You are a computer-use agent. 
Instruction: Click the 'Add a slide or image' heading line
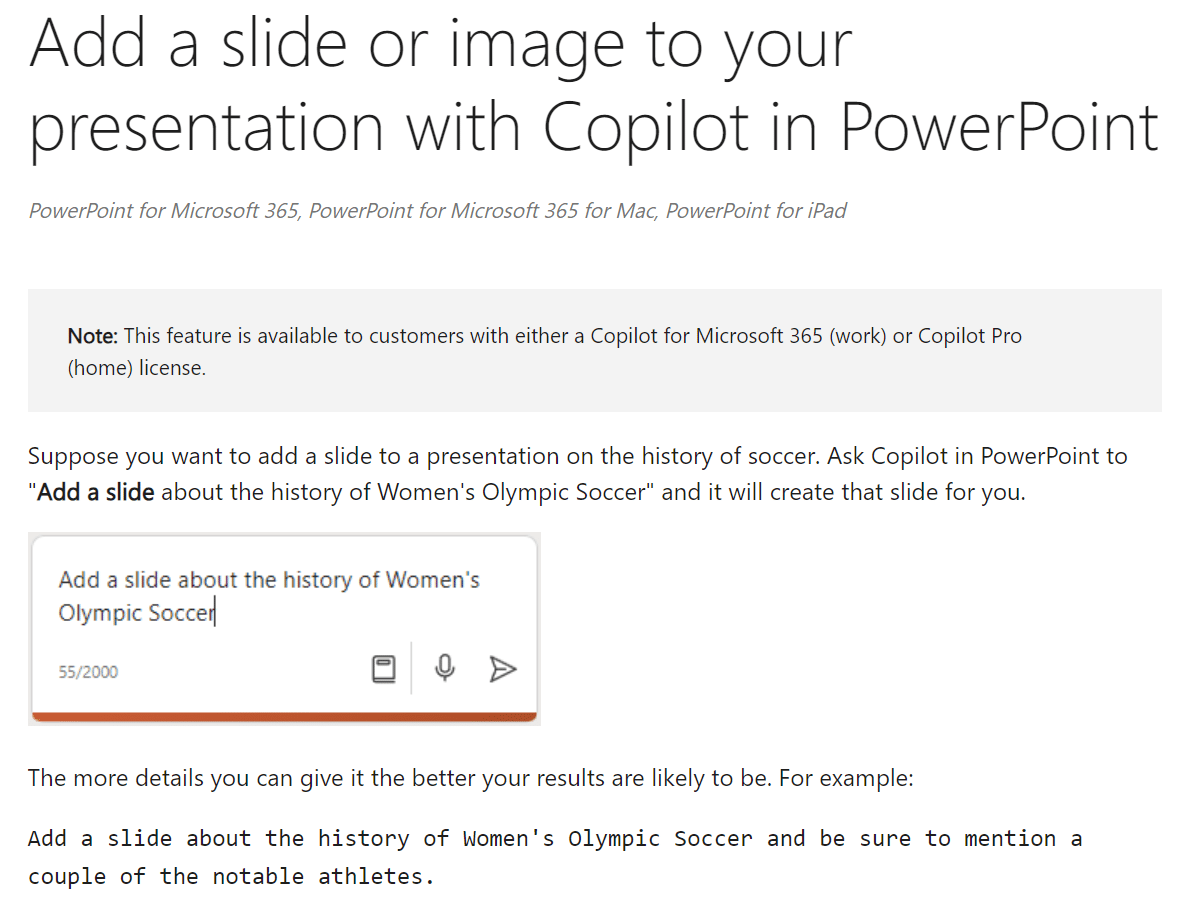click(x=441, y=46)
